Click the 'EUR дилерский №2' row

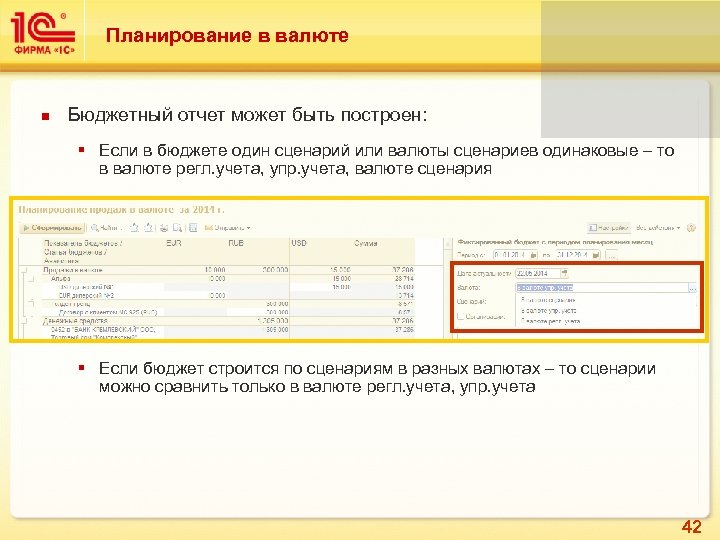click(86, 296)
